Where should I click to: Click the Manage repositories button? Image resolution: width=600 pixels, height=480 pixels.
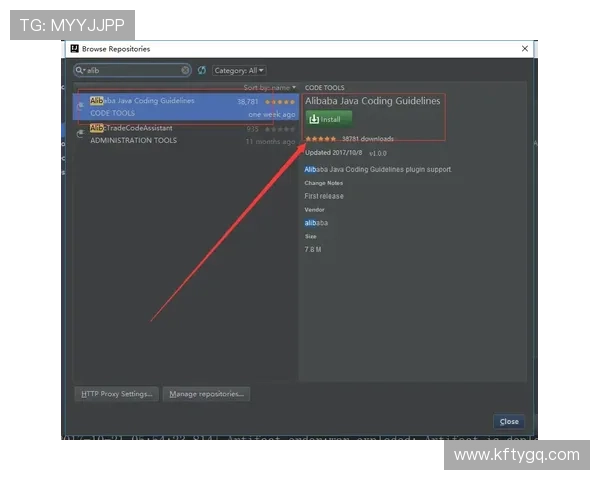[206, 394]
